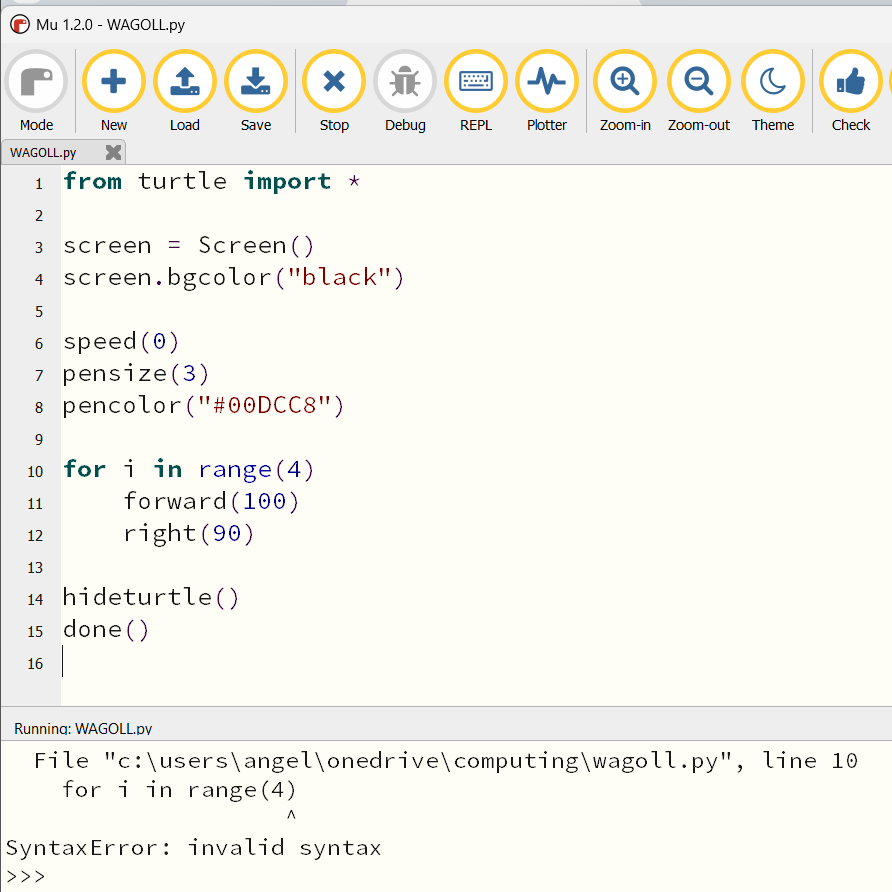The image size is (892, 892).
Task: Click the 'forward(100)' line
Action: coord(211,502)
